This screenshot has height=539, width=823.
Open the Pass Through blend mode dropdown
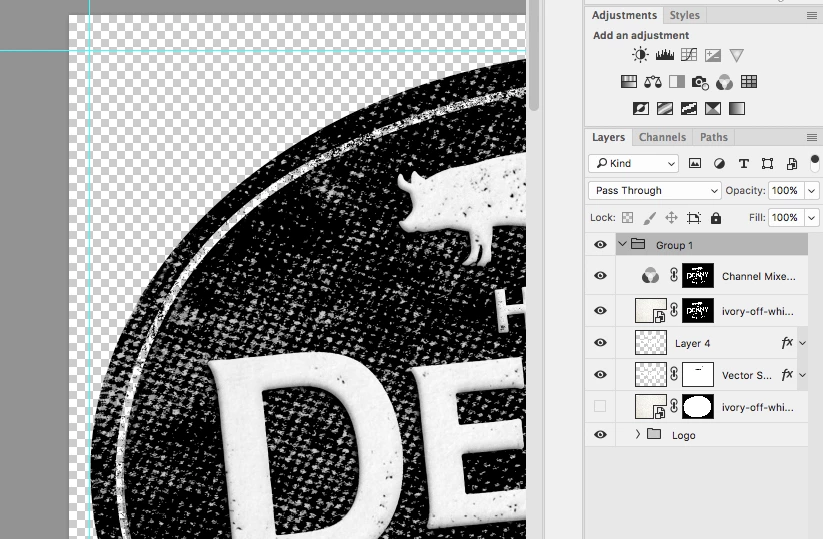coord(655,191)
